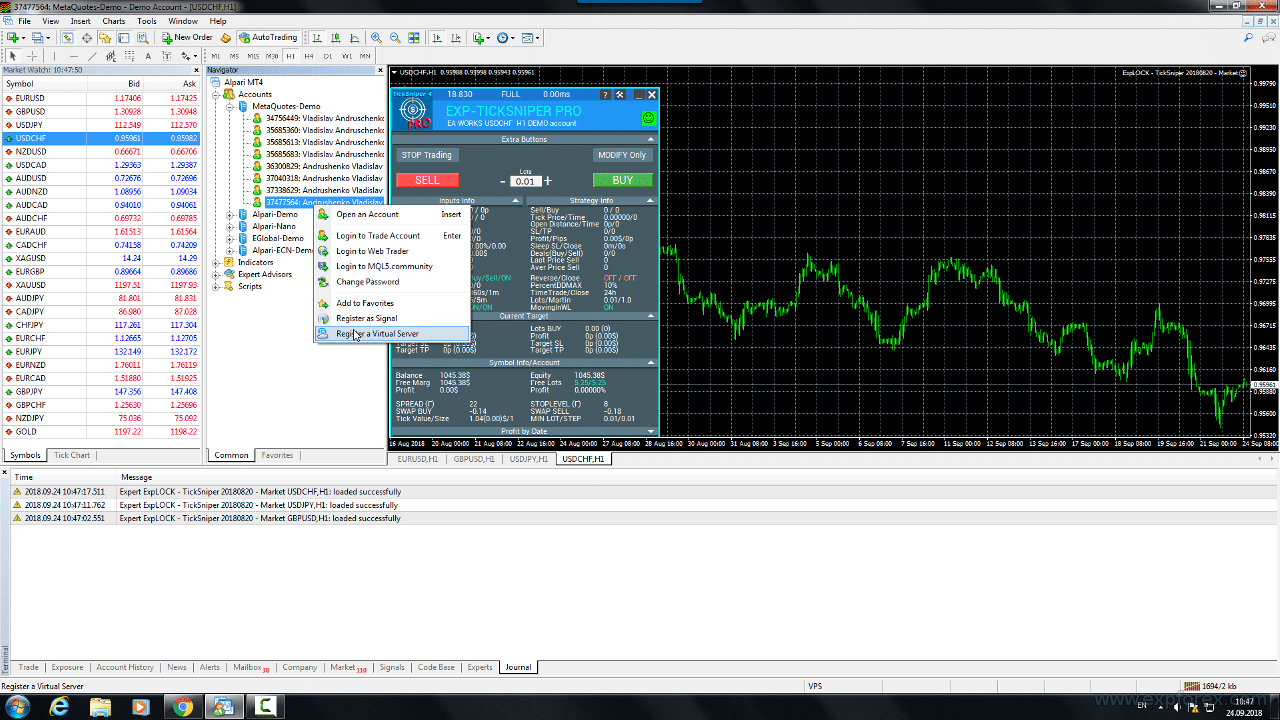Open TickSniper panel help question icon
Image resolution: width=1280 pixels, height=720 pixels.
[604, 94]
